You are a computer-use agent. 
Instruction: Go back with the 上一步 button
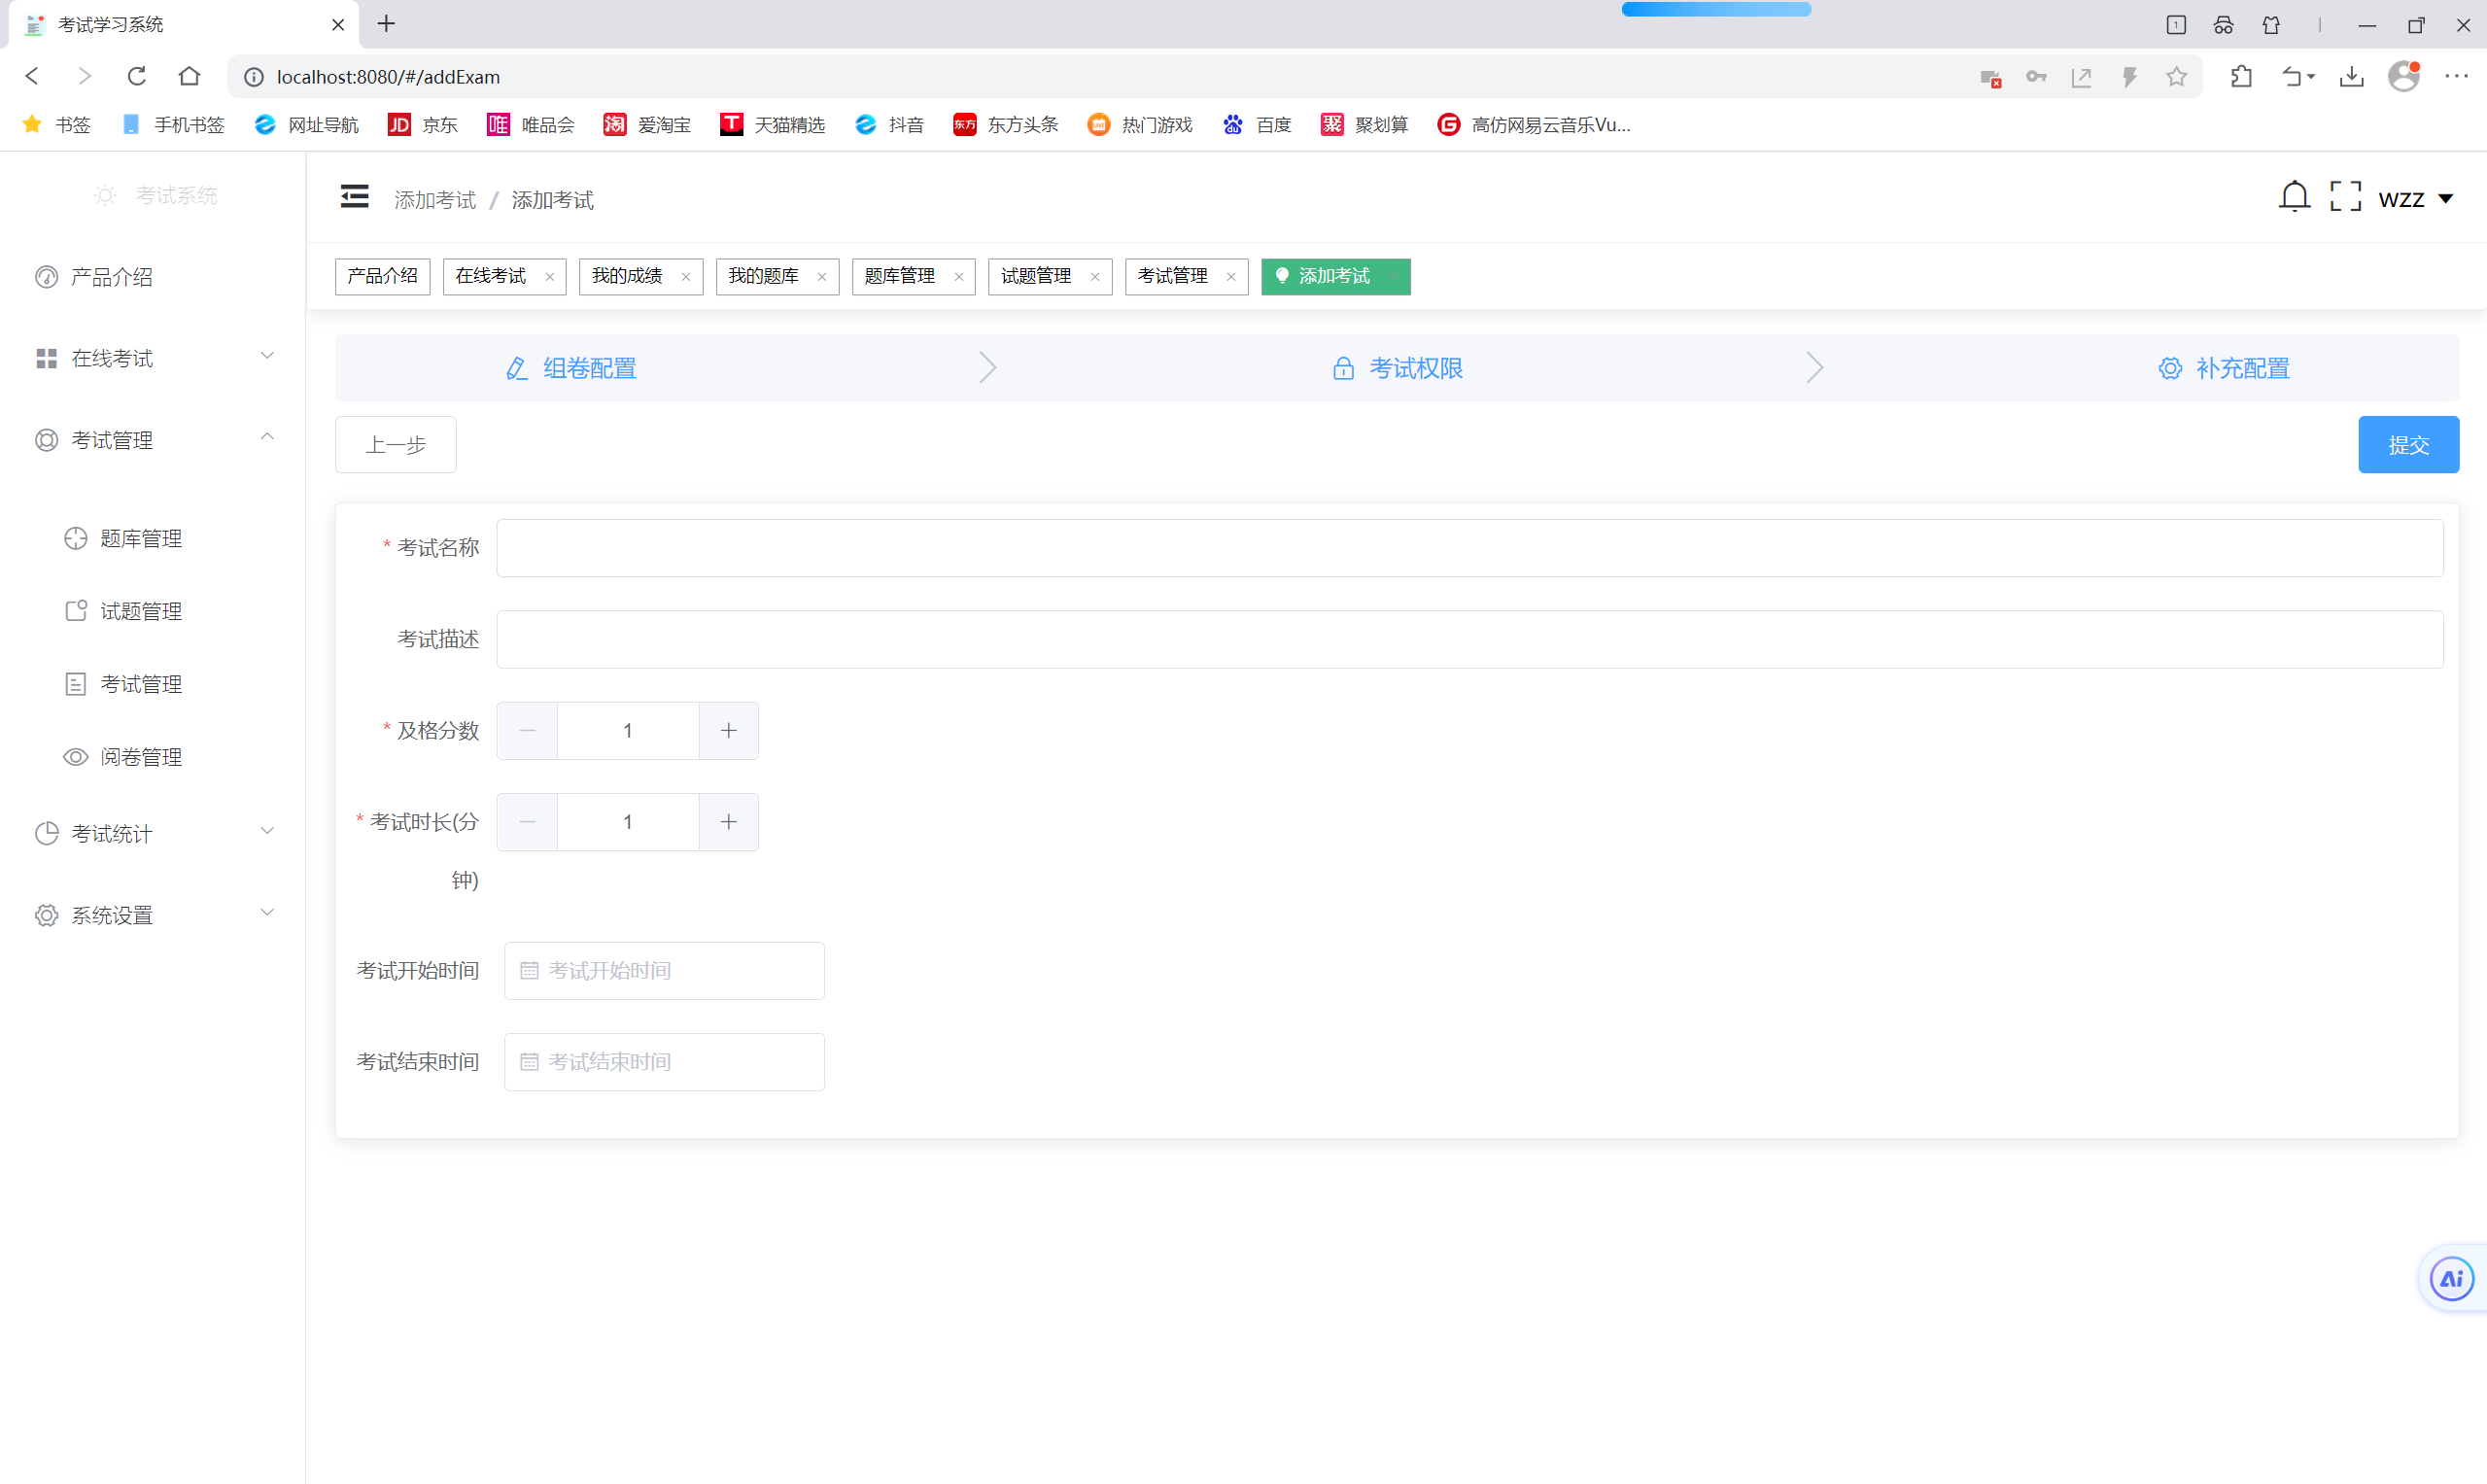click(395, 445)
